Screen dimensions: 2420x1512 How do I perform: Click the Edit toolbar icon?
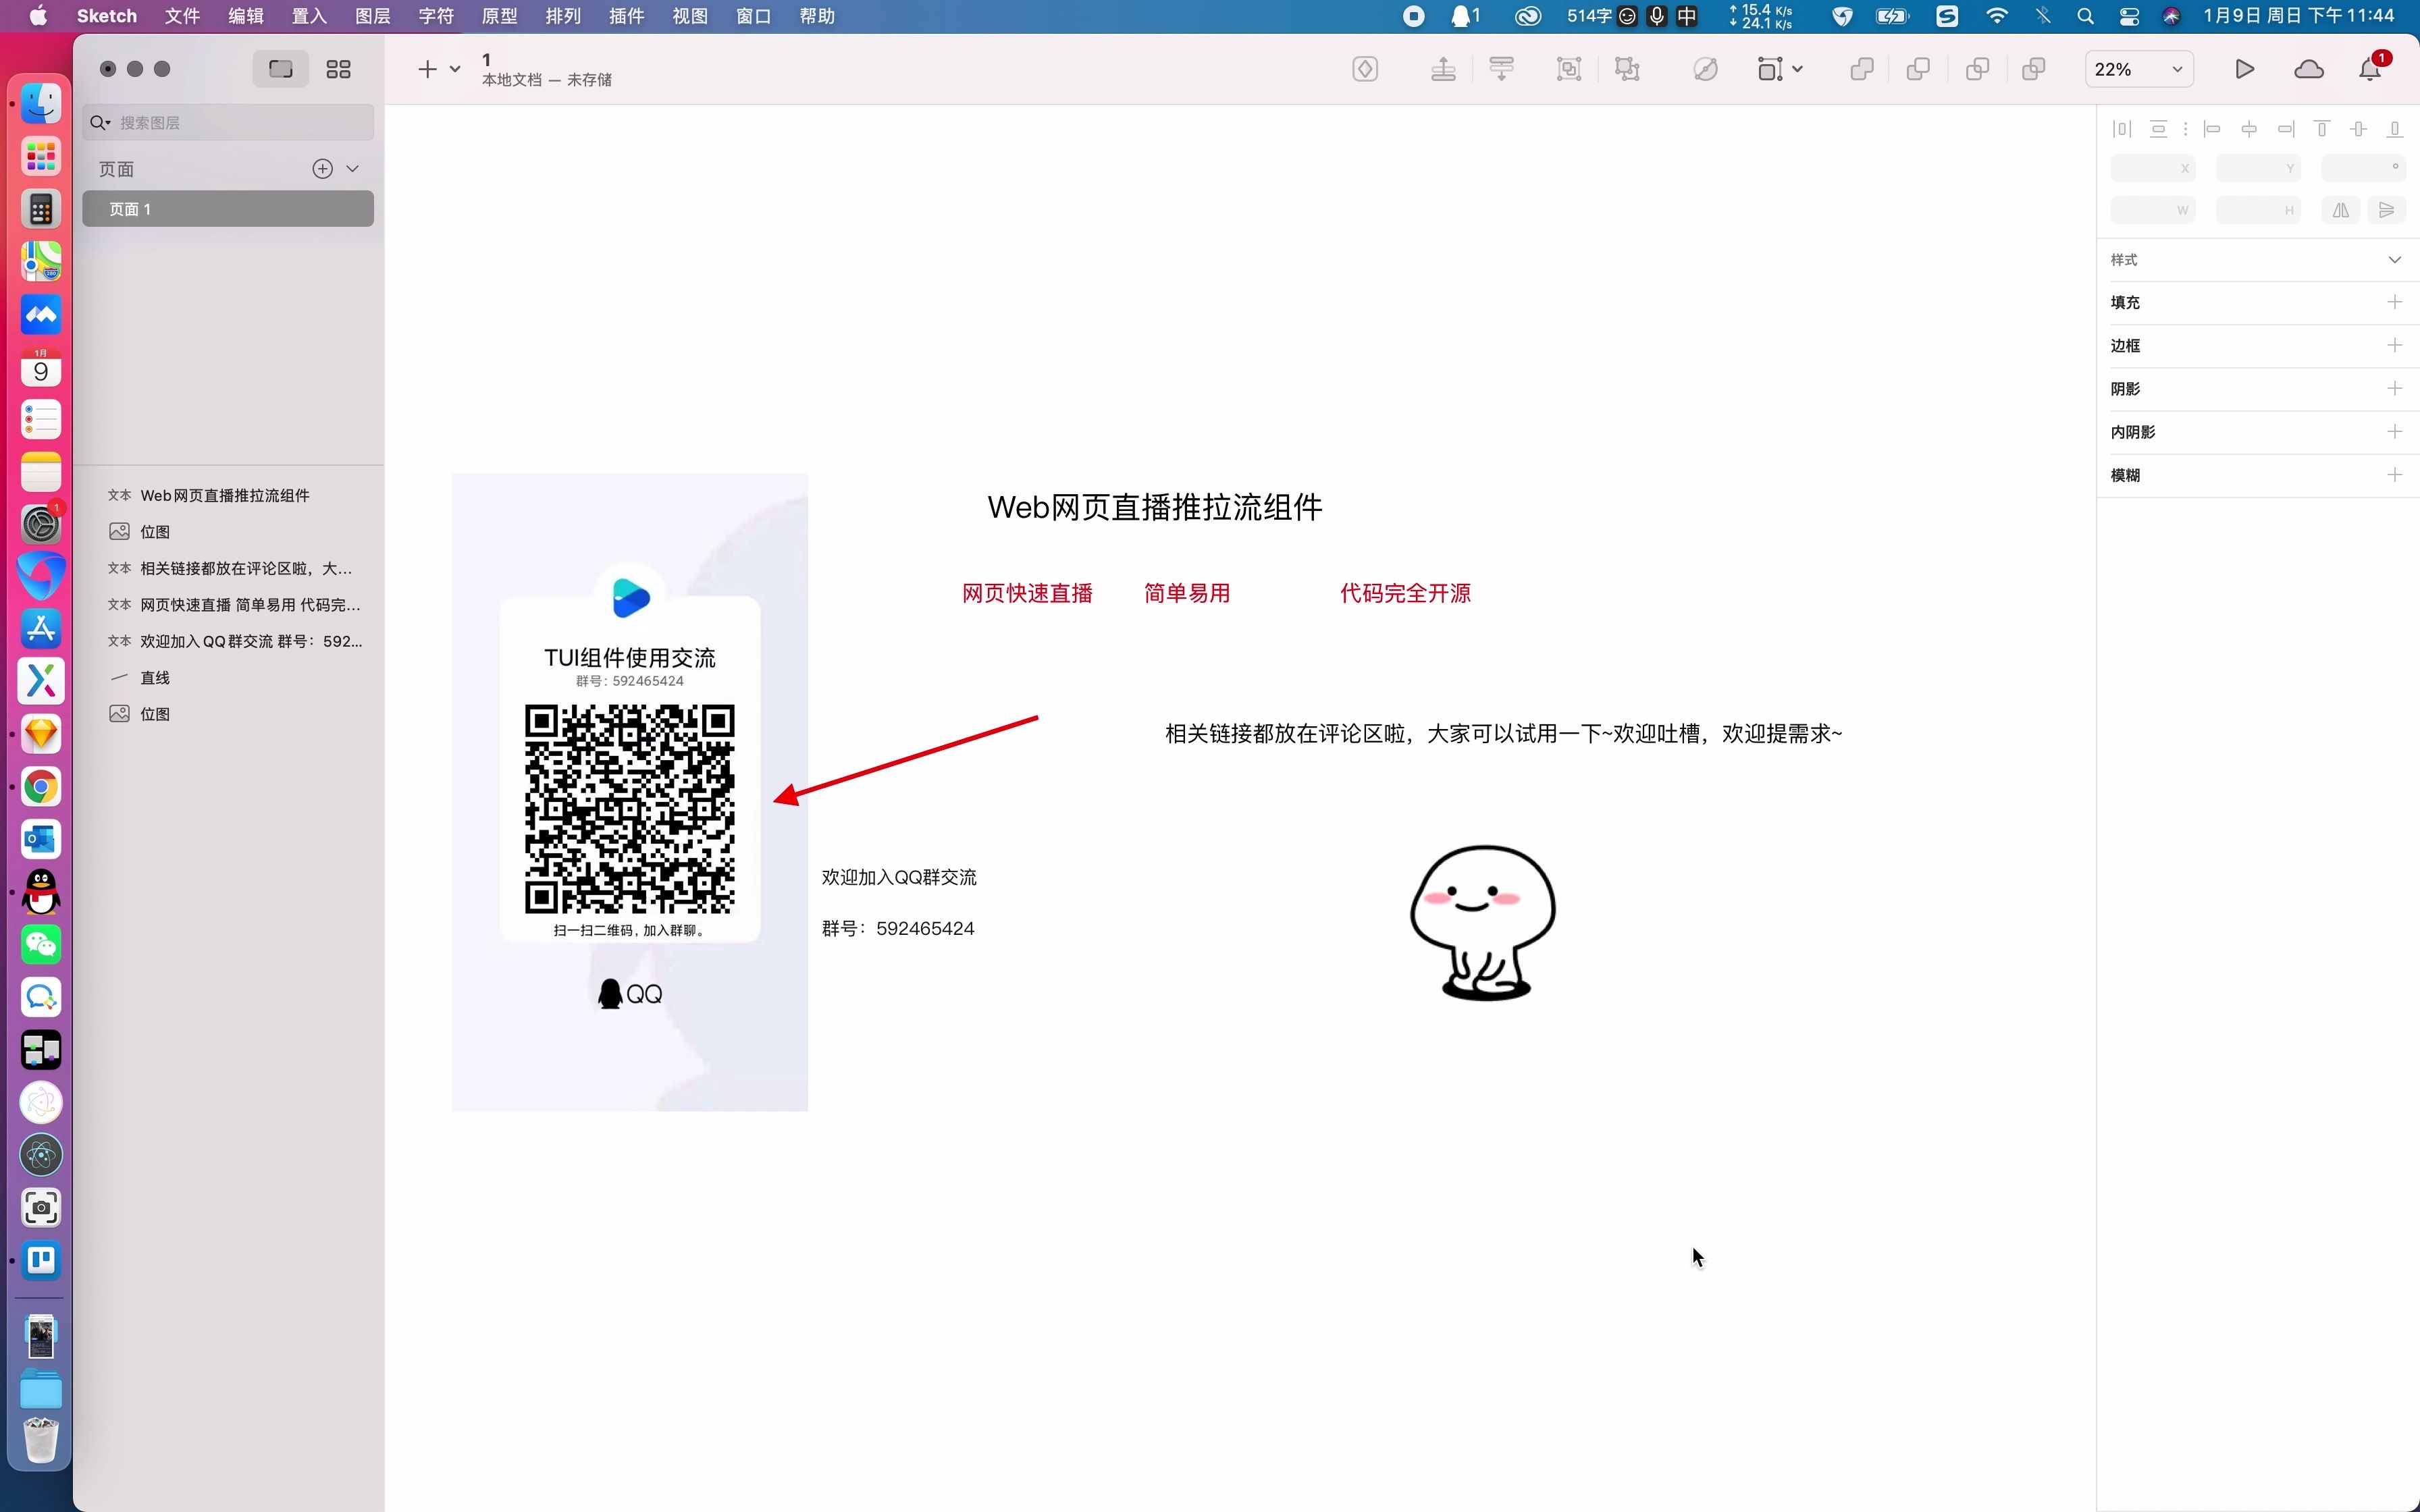1705,69
